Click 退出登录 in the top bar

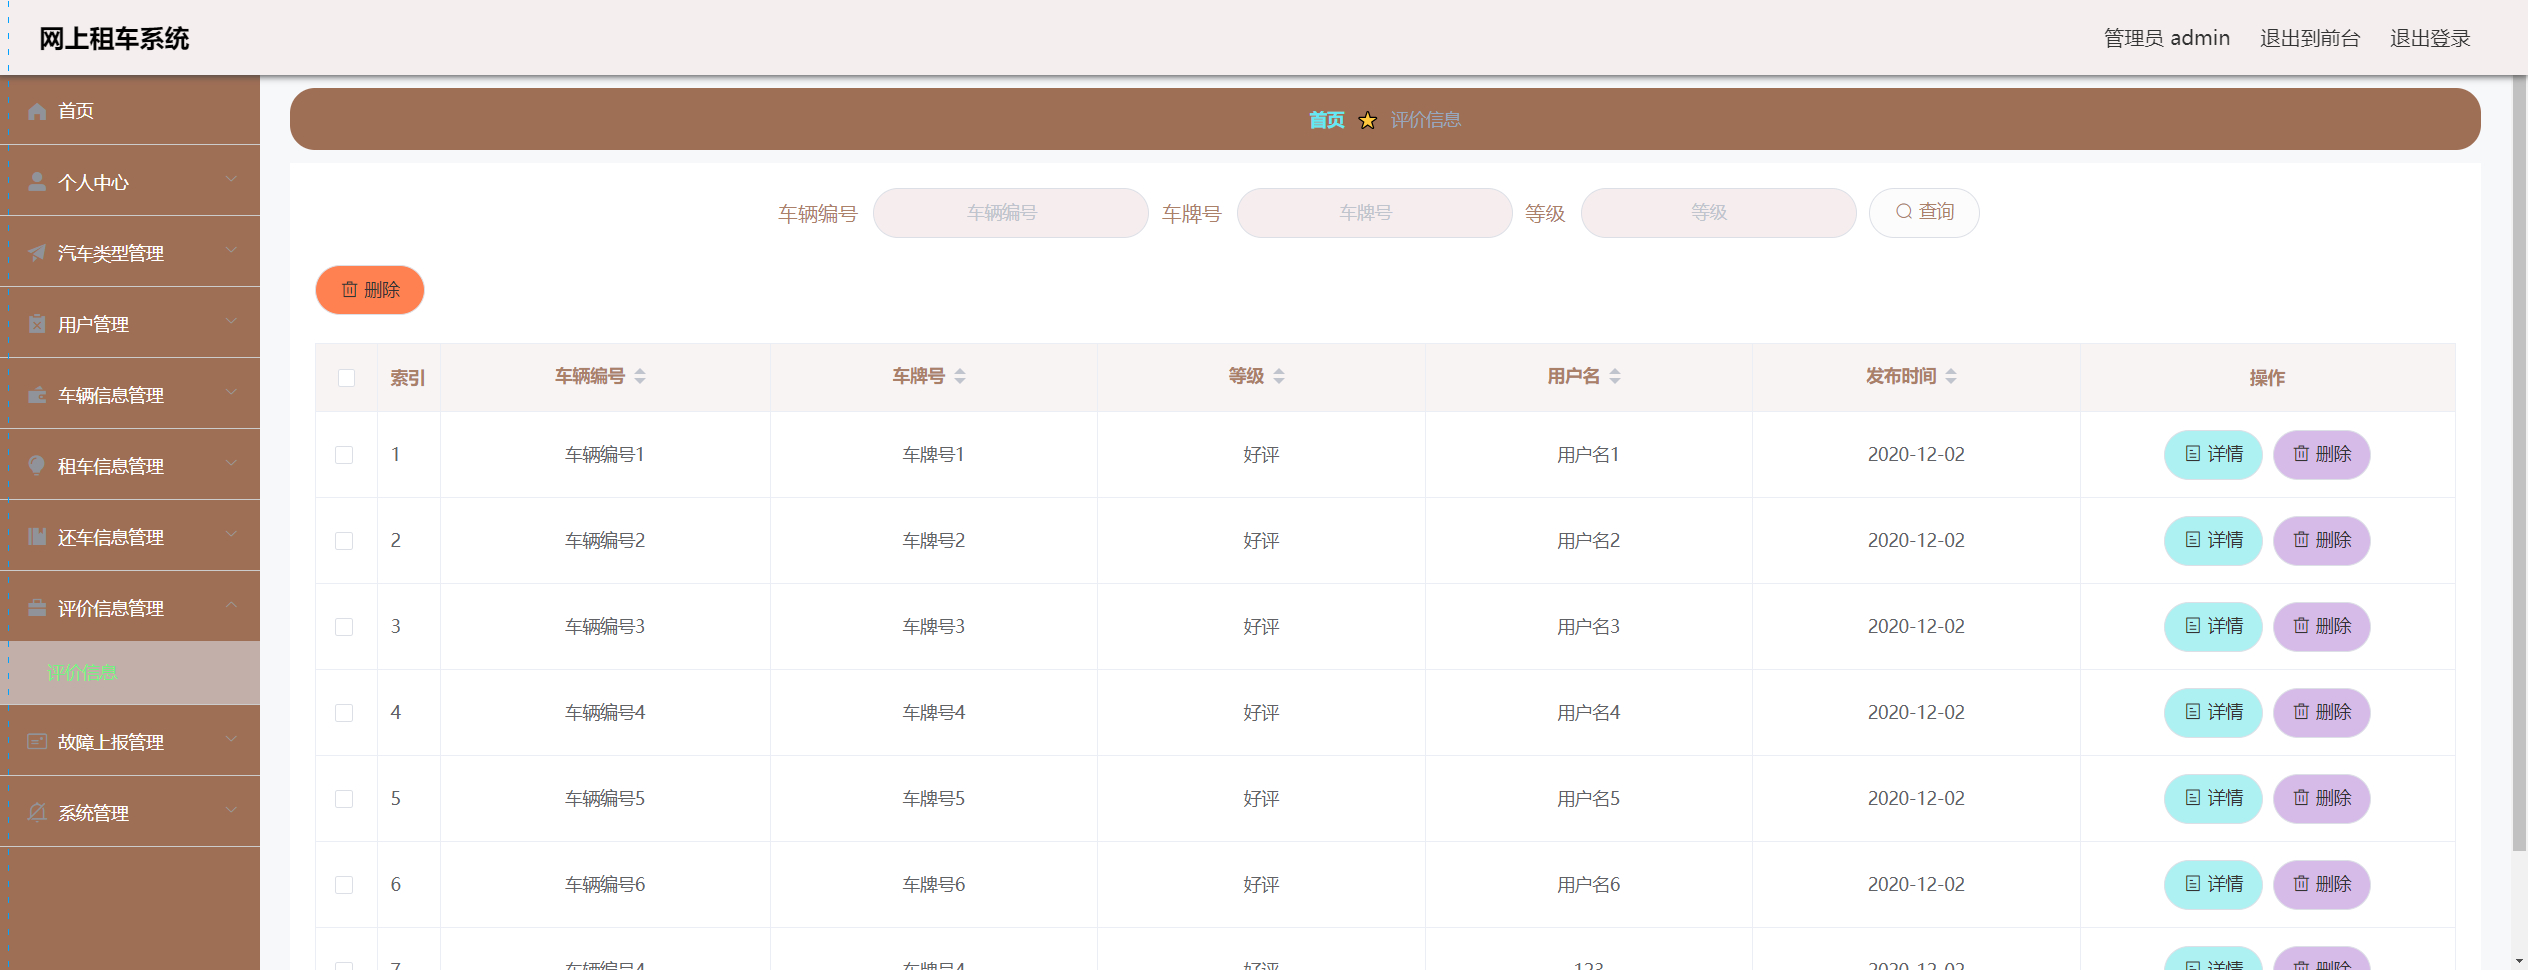[2430, 38]
